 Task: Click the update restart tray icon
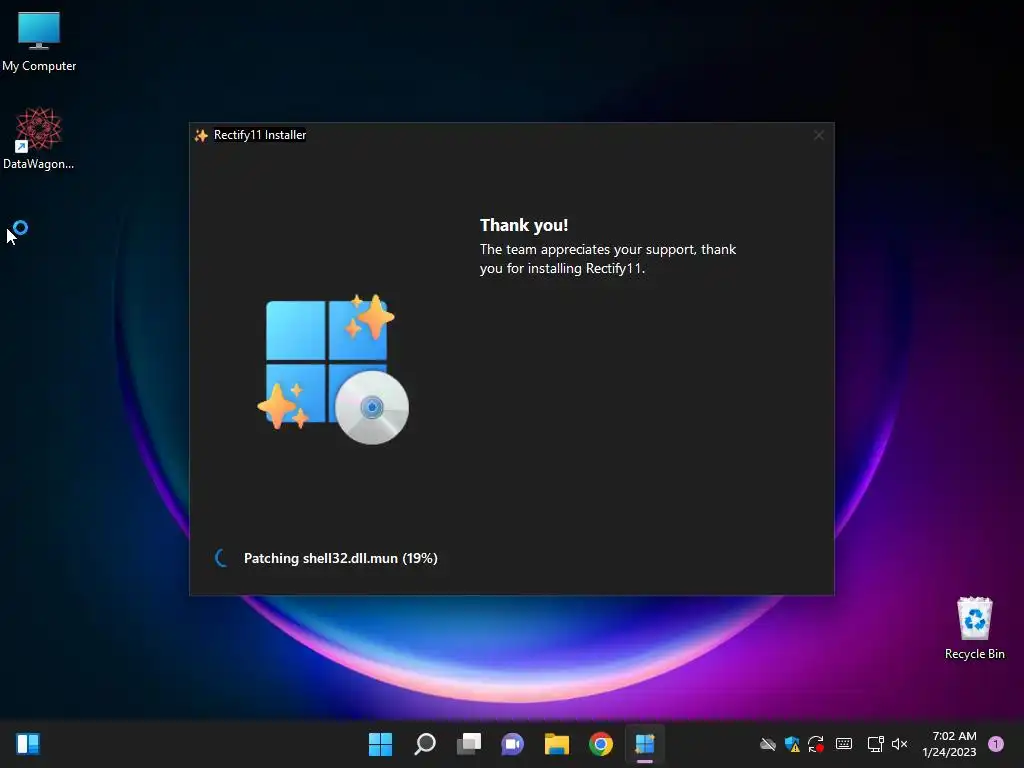pyautogui.click(x=816, y=744)
